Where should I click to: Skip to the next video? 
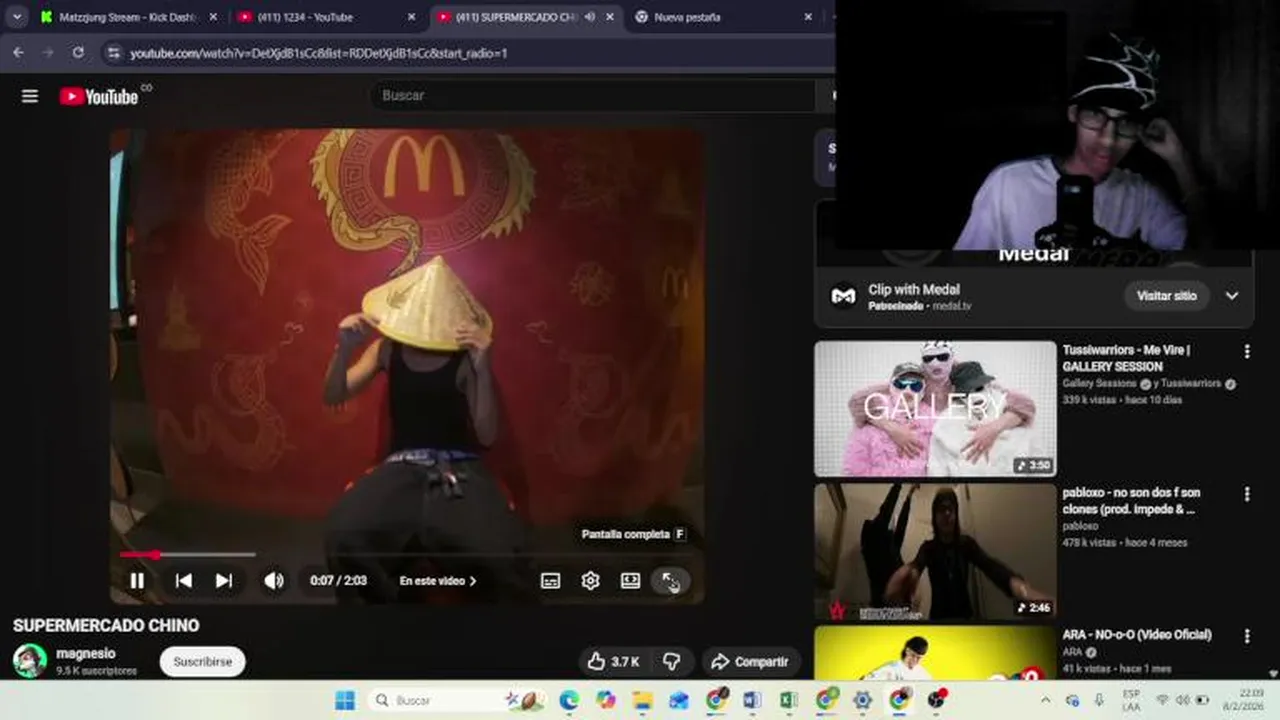click(x=224, y=581)
